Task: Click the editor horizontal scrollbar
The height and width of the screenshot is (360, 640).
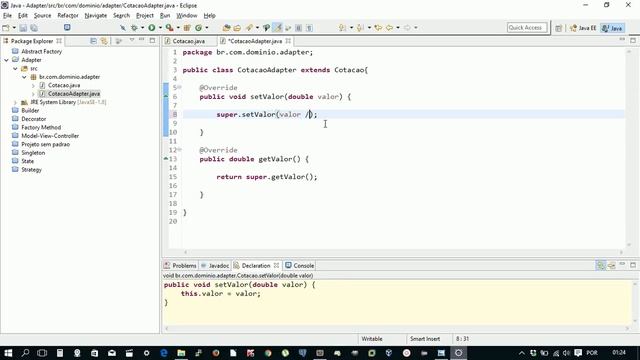Action: click(x=403, y=252)
